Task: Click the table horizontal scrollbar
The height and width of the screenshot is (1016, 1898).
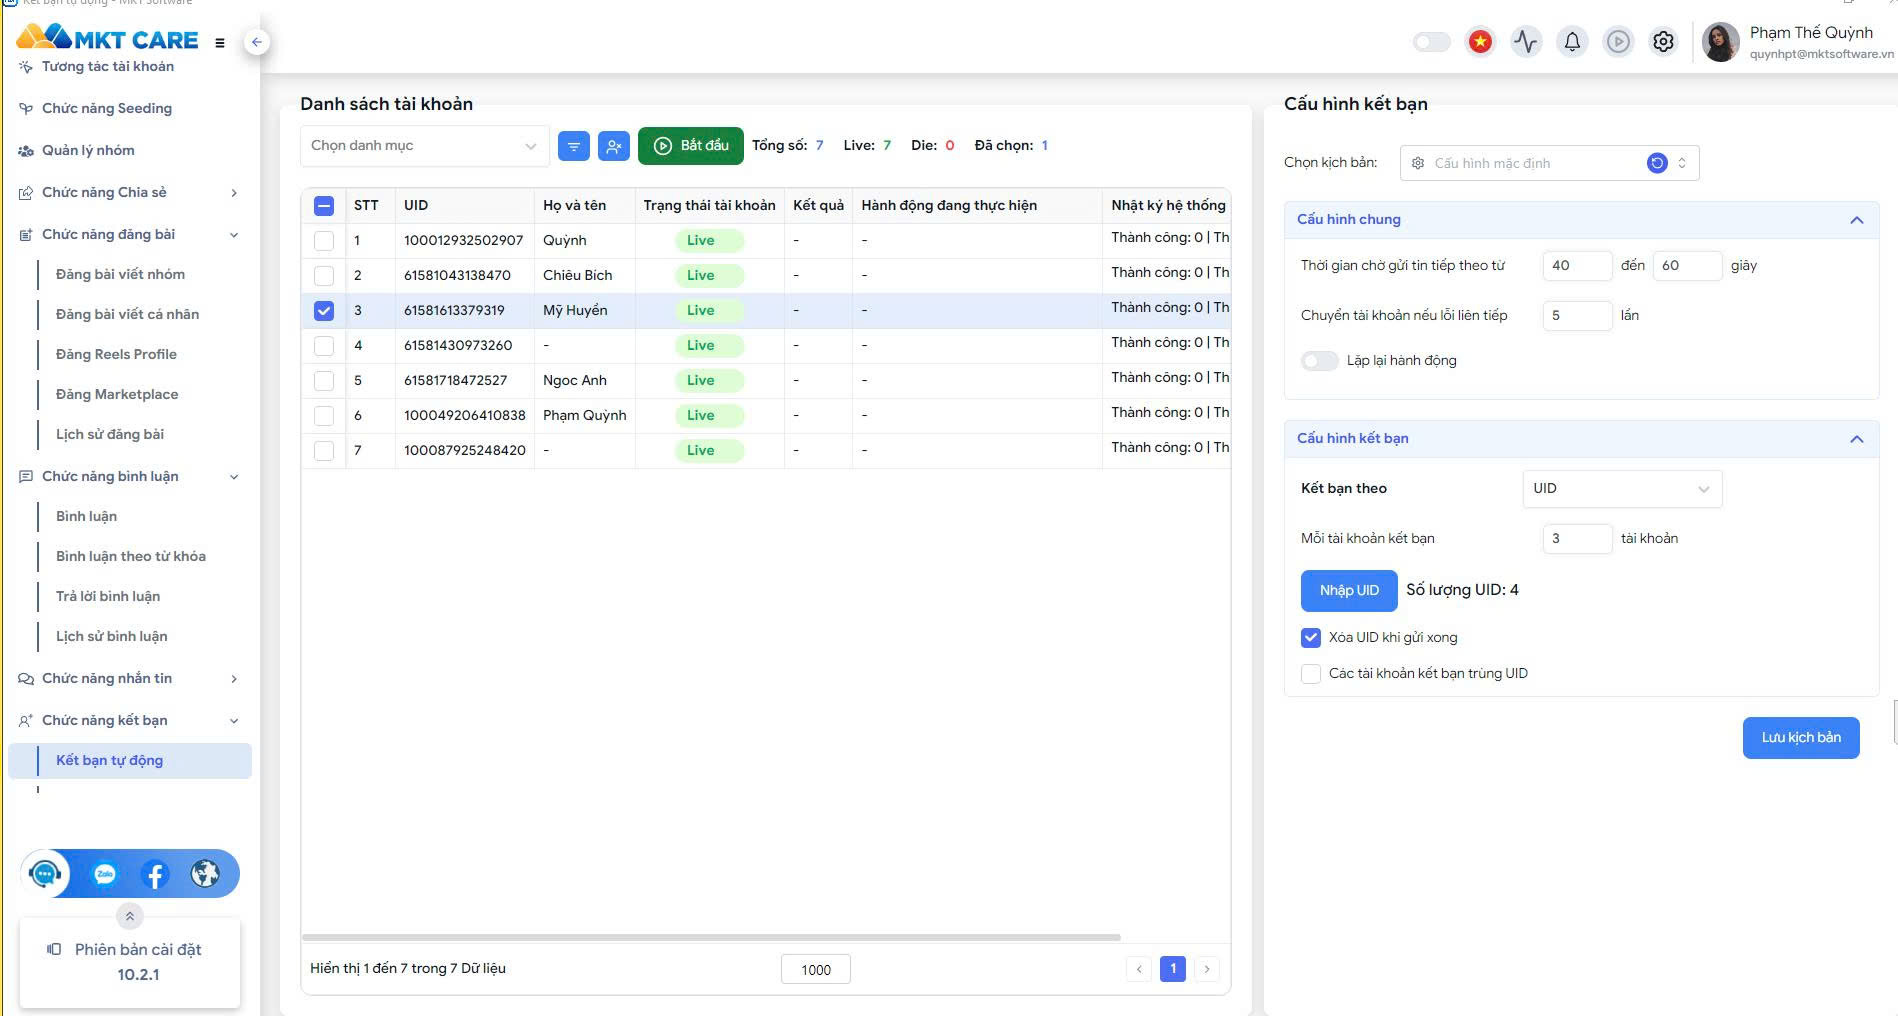Action: [x=711, y=937]
